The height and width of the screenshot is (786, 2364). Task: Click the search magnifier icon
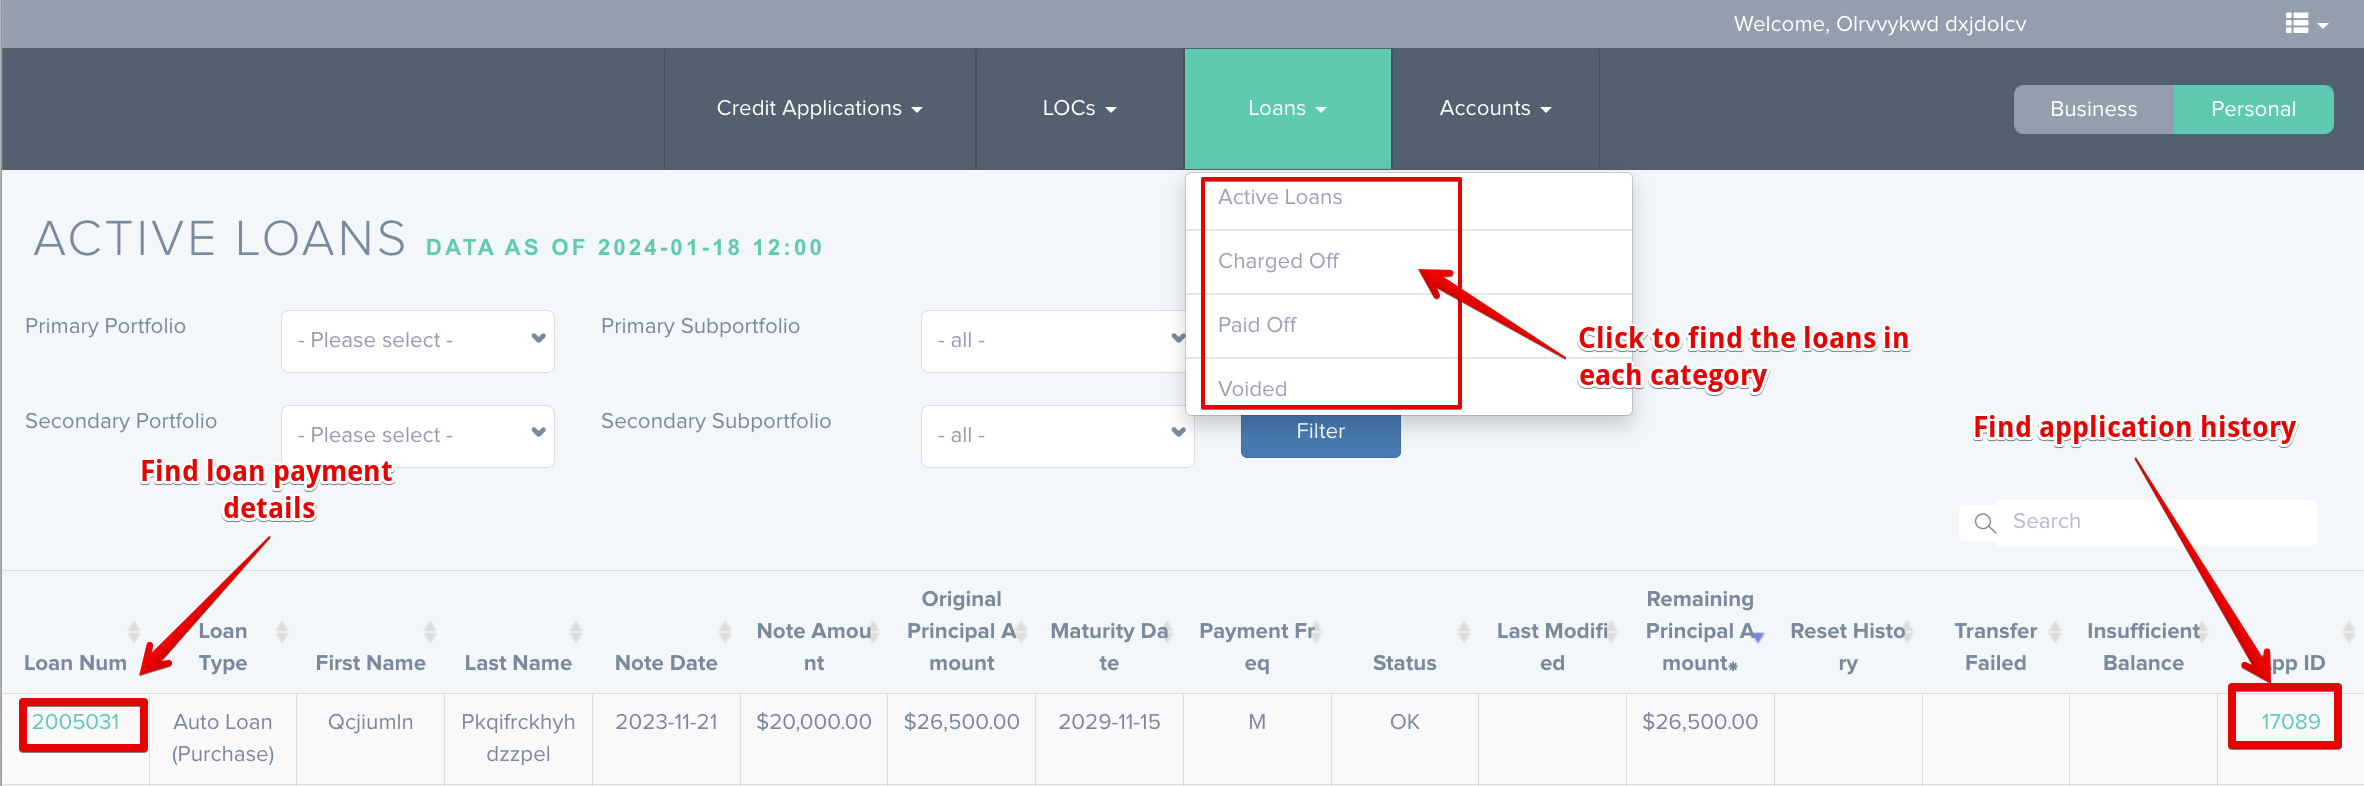point(1985,523)
